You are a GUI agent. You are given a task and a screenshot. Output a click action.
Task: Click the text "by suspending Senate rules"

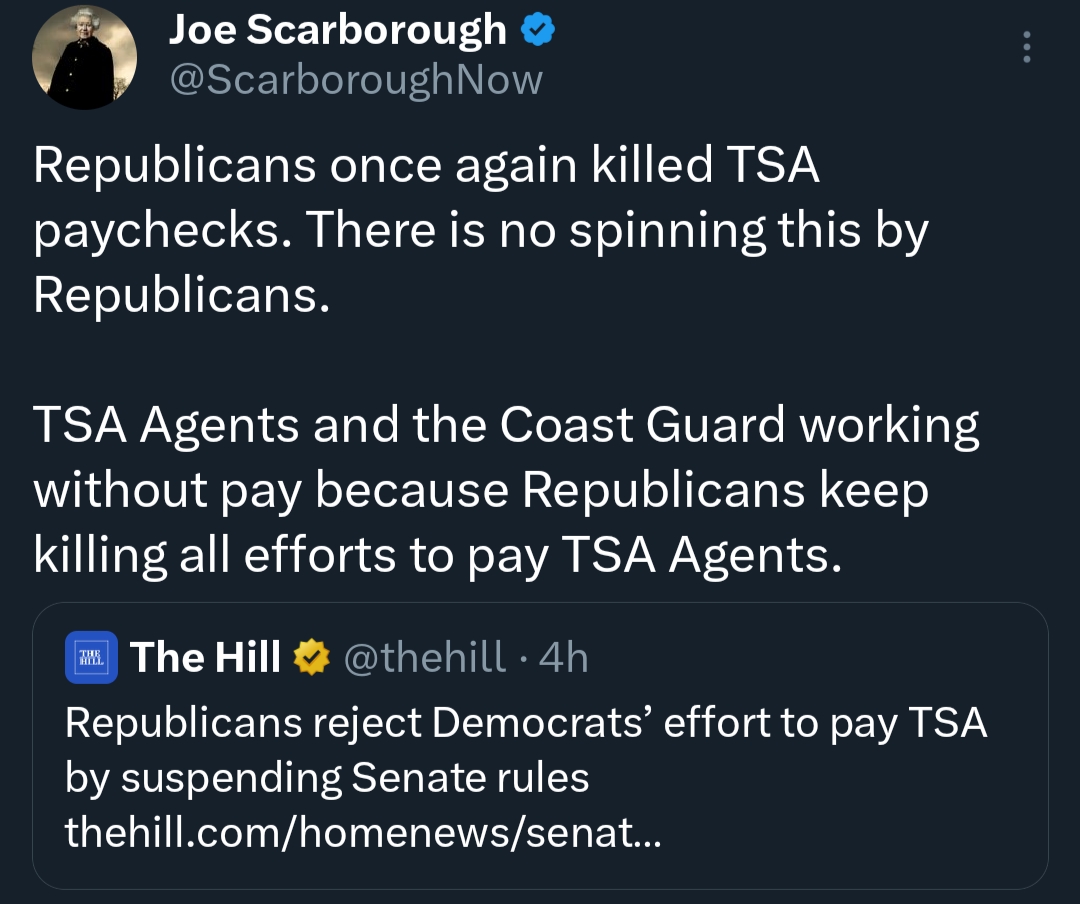click(327, 777)
